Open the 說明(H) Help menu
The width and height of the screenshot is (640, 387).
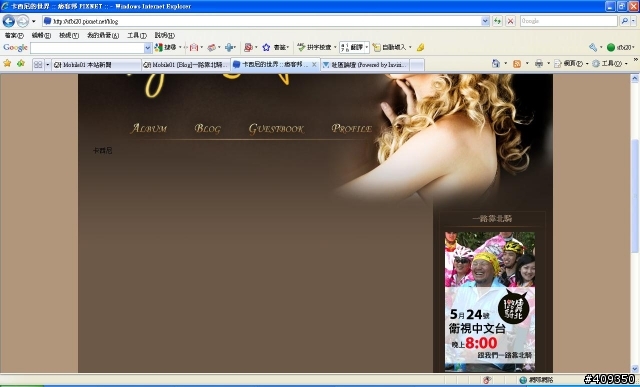click(164, 36)
